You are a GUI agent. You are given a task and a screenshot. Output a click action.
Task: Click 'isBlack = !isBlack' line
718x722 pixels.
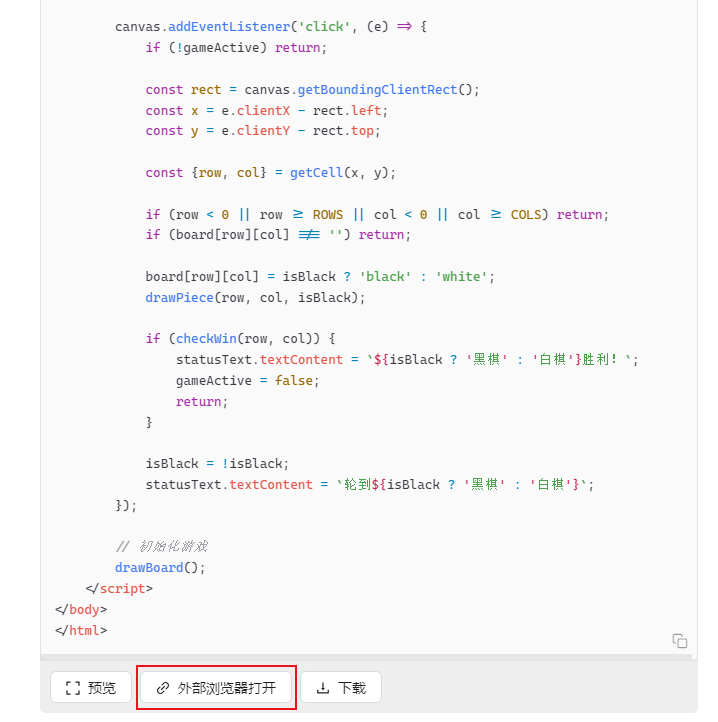coord(217,463)
